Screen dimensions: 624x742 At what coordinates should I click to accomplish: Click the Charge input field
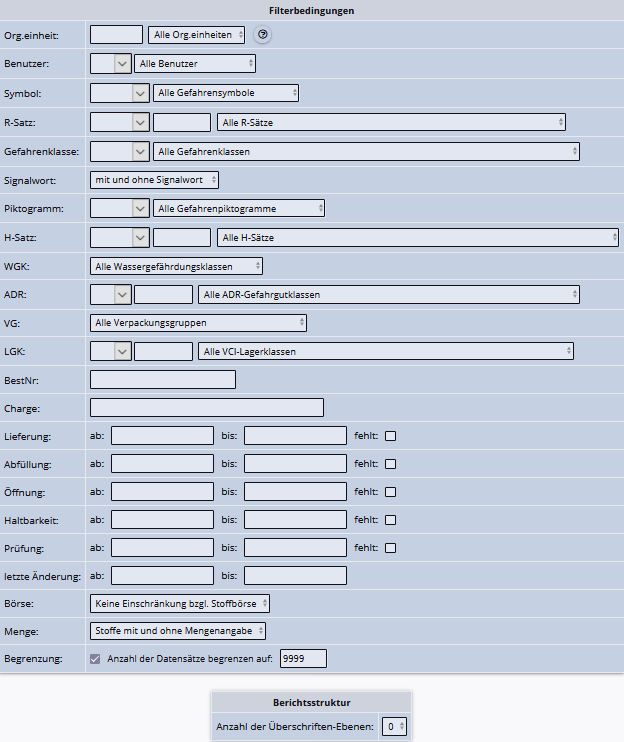point(207,408)
